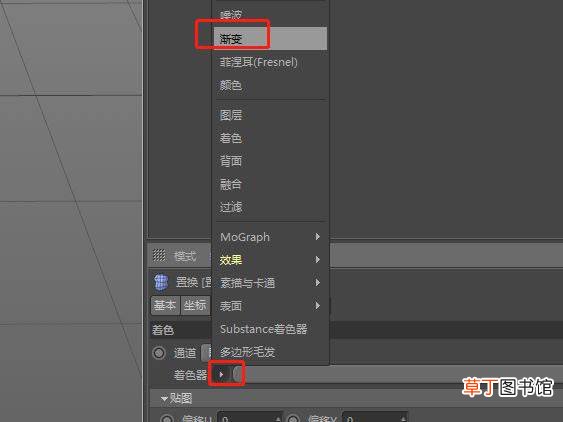Click the dotted grip icon beside 模式
This screenshot has height=422, width=563.
(x=159, y=255)
